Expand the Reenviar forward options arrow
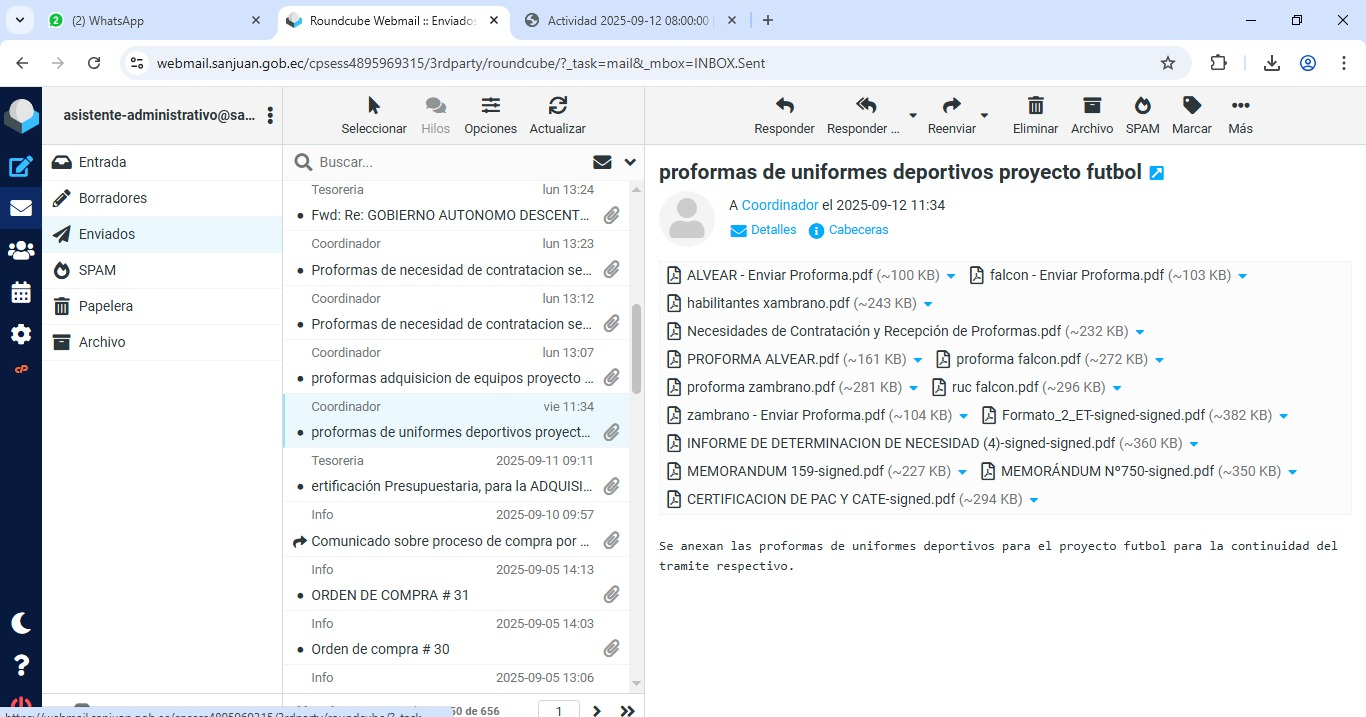Screen dimensions: 1366x717 (x=984, y=115)
